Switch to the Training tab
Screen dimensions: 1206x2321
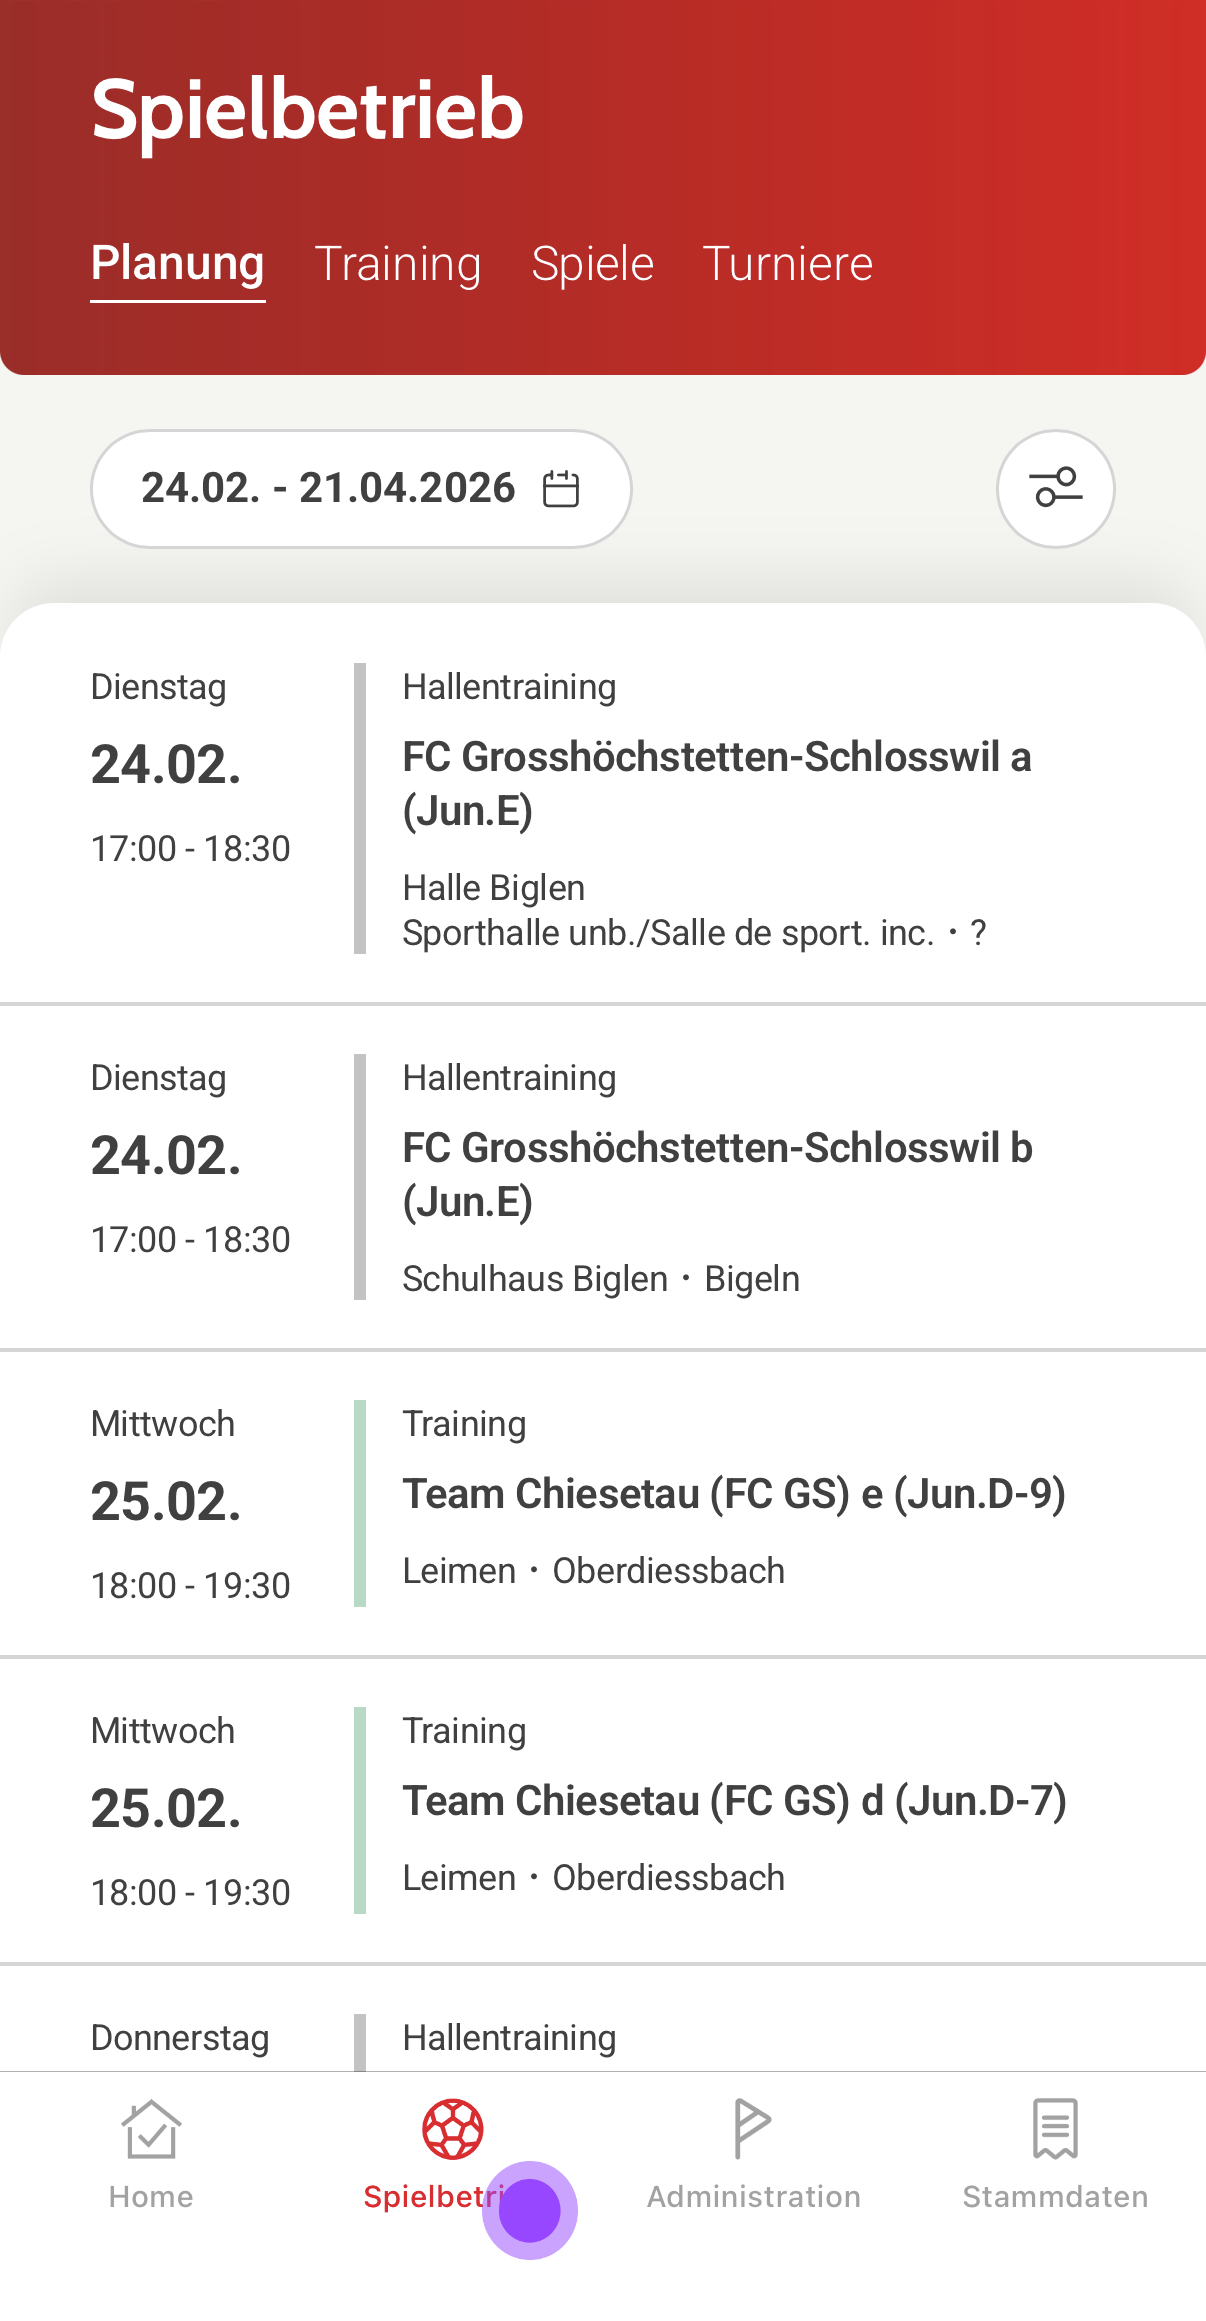(398, 264)
